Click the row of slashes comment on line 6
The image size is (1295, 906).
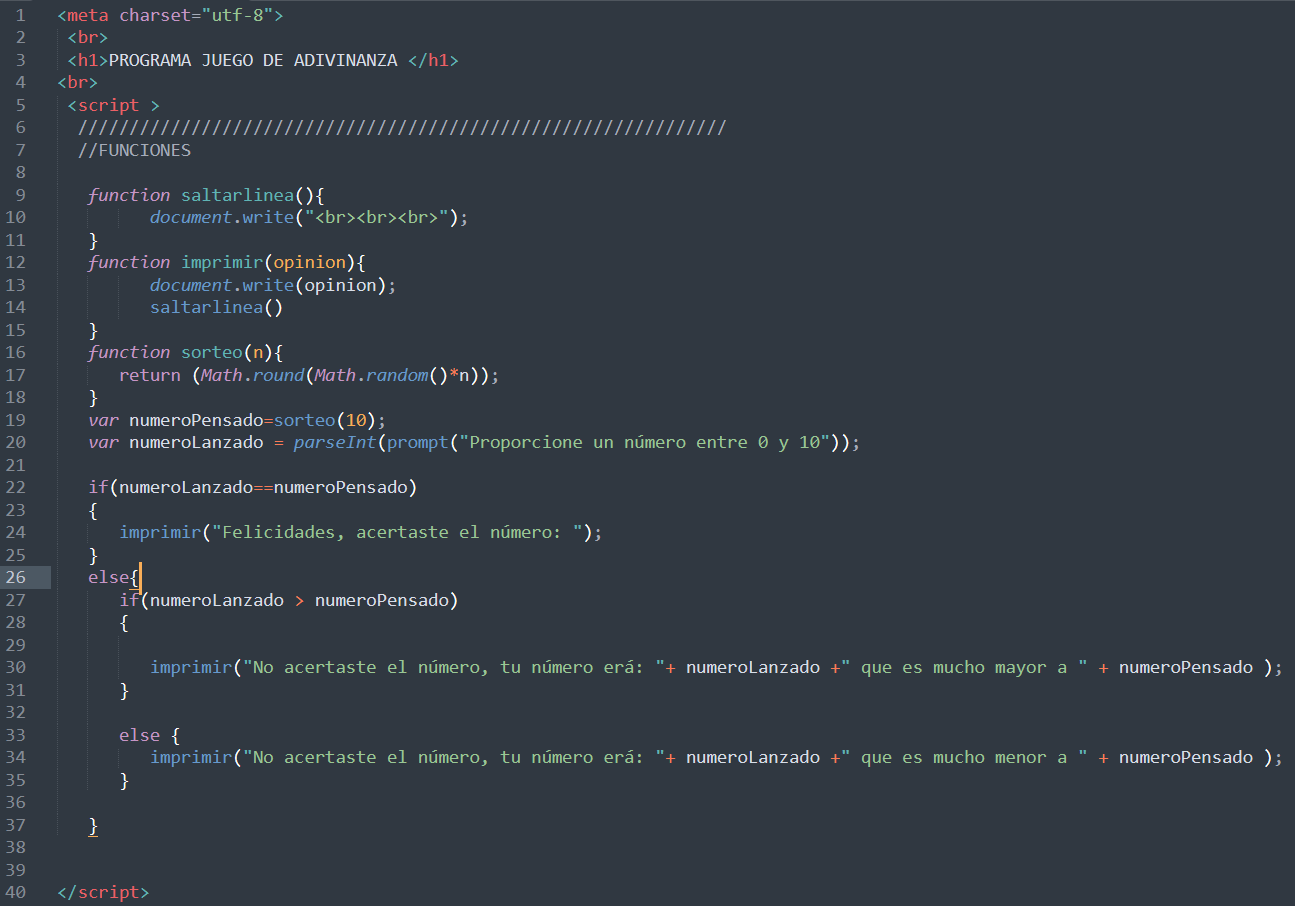pos(402,128)
